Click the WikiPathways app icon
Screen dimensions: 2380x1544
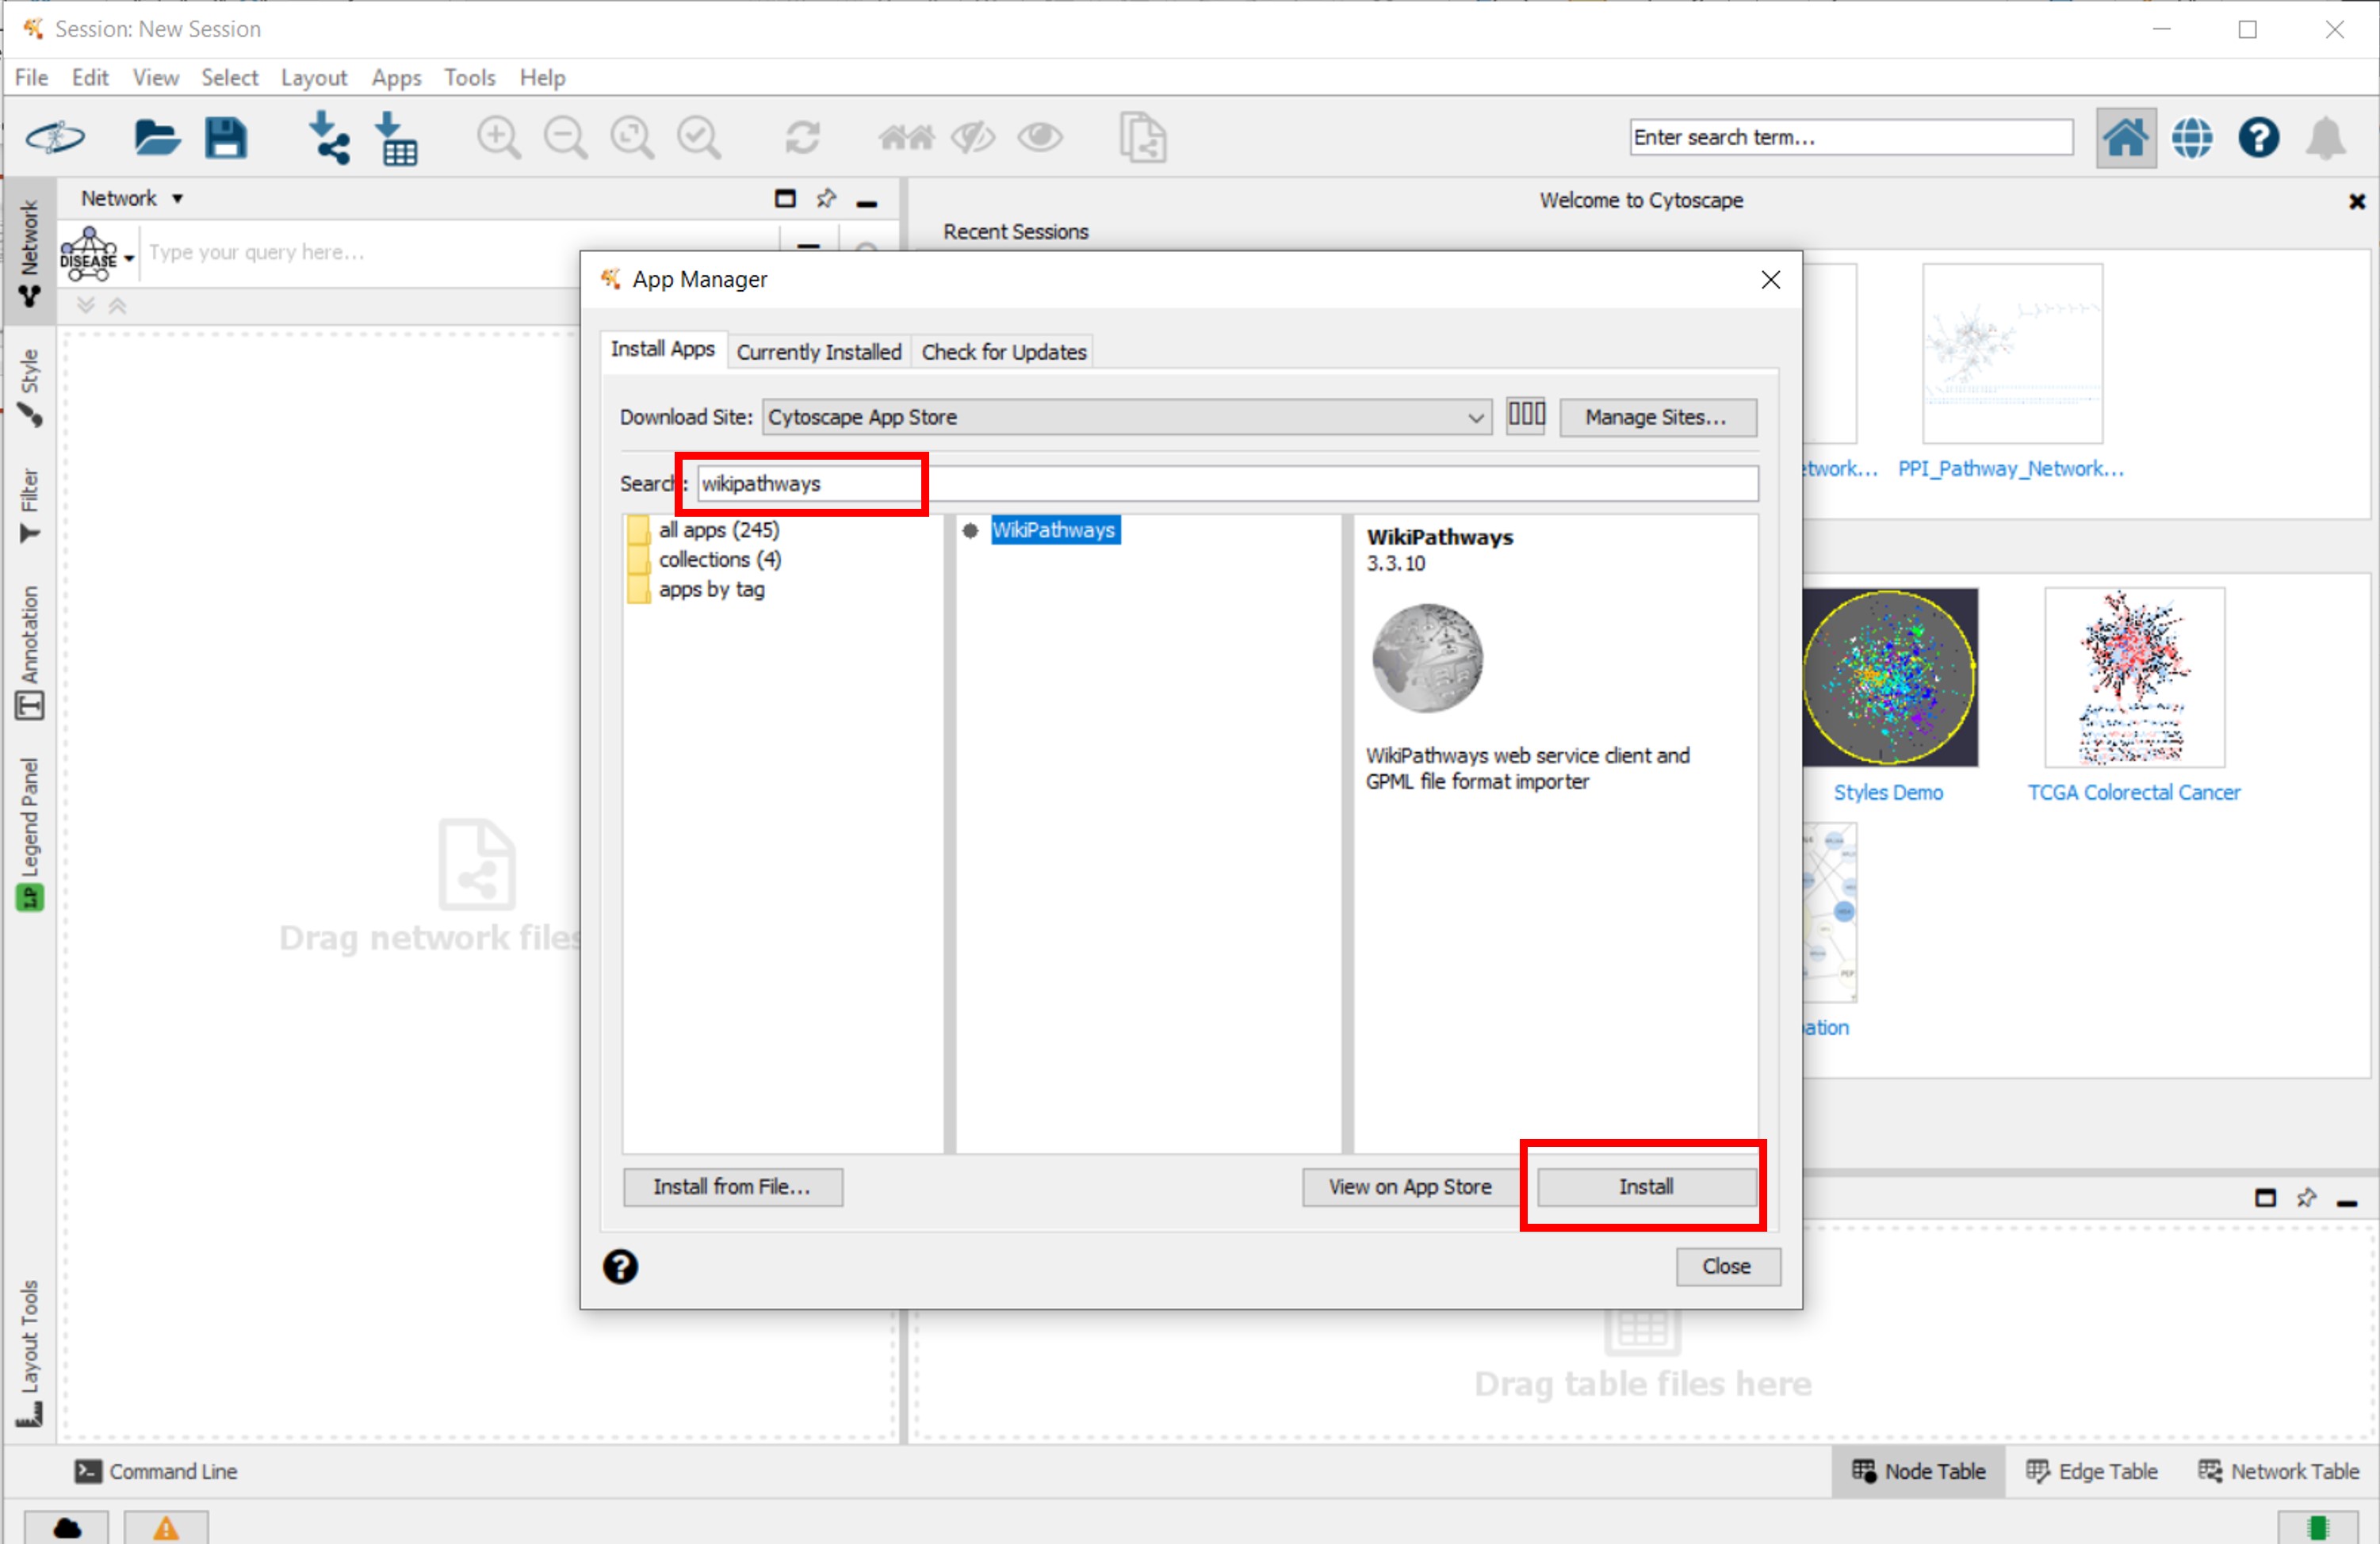click(1428, 659)
